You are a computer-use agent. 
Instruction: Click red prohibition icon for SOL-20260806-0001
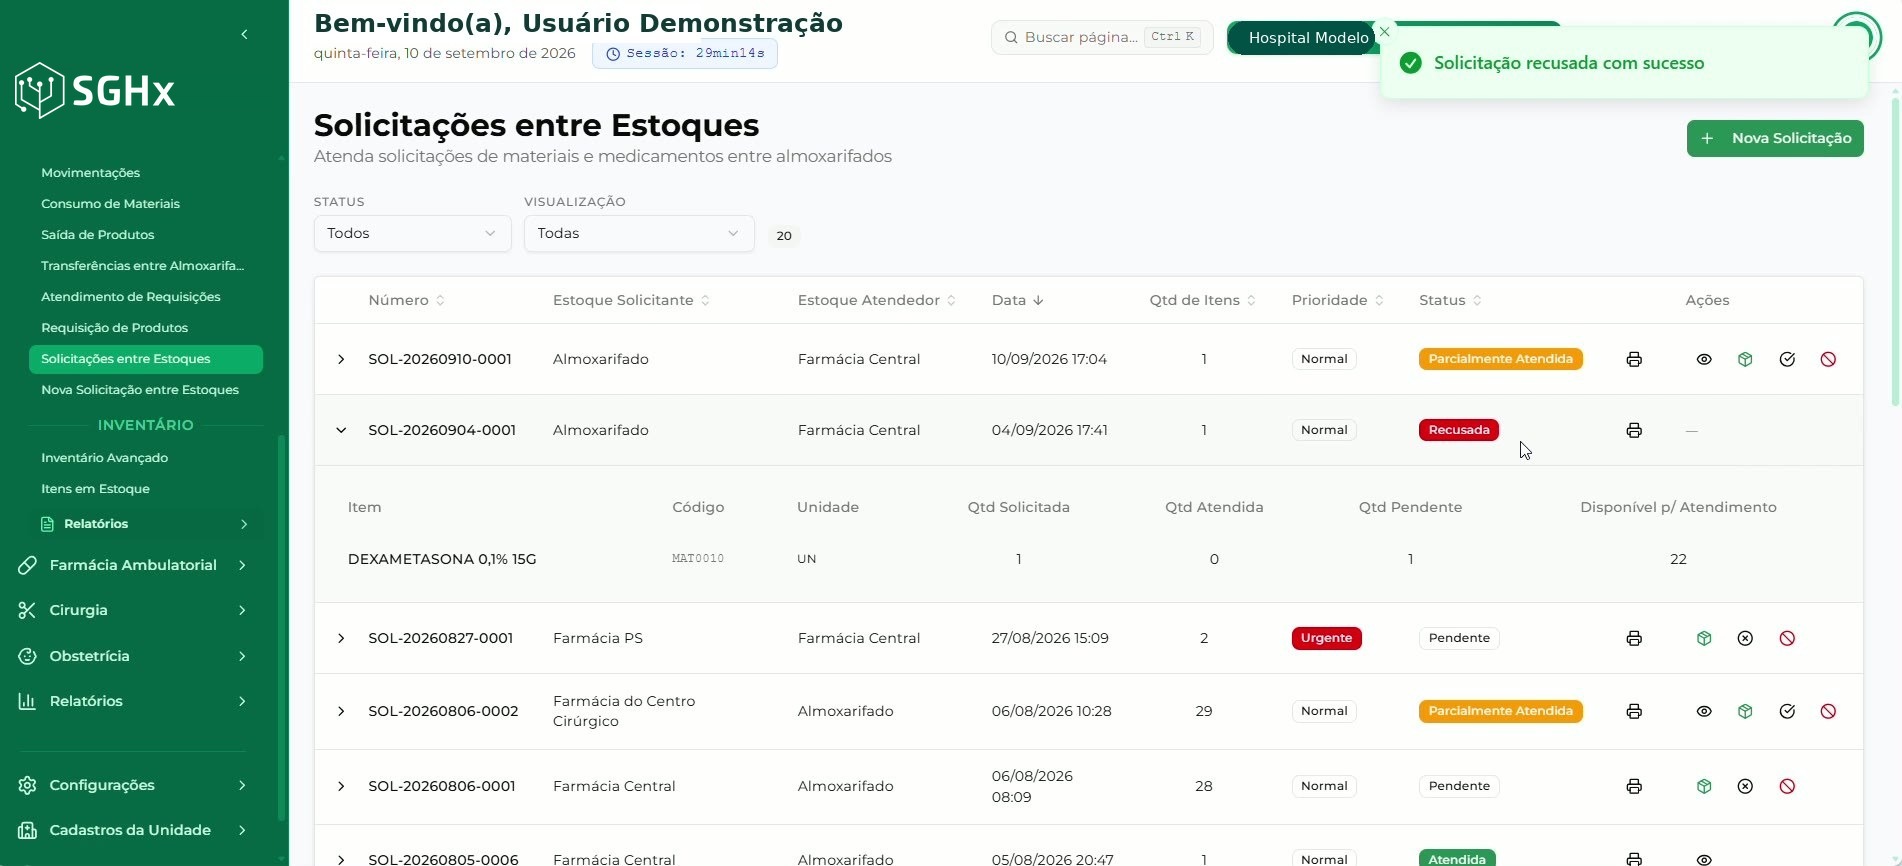point(1787,786)
